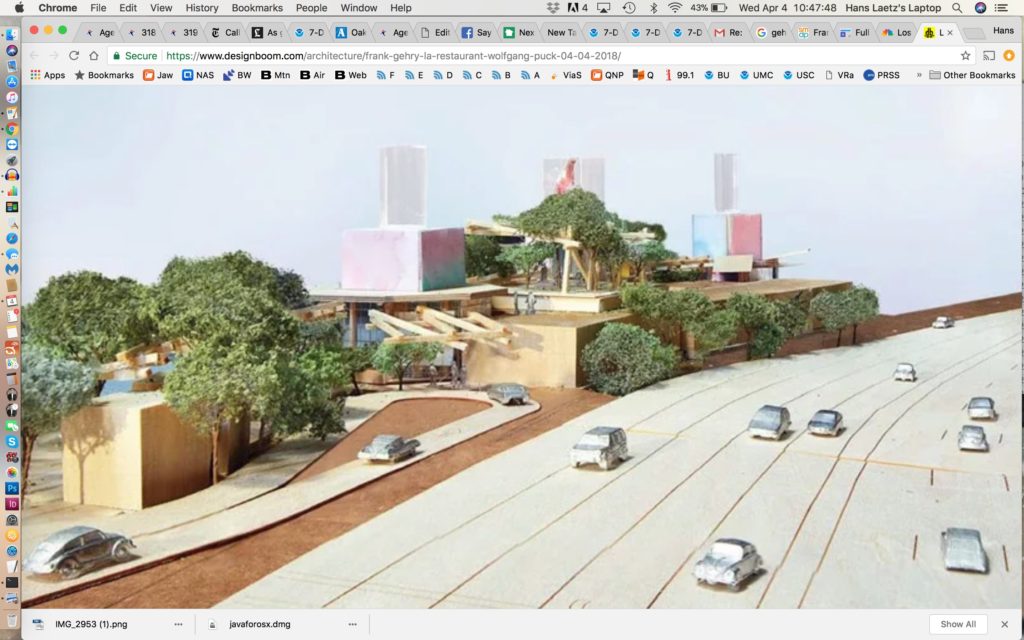
Task: Open the Web bookmark
Action: 351,75
